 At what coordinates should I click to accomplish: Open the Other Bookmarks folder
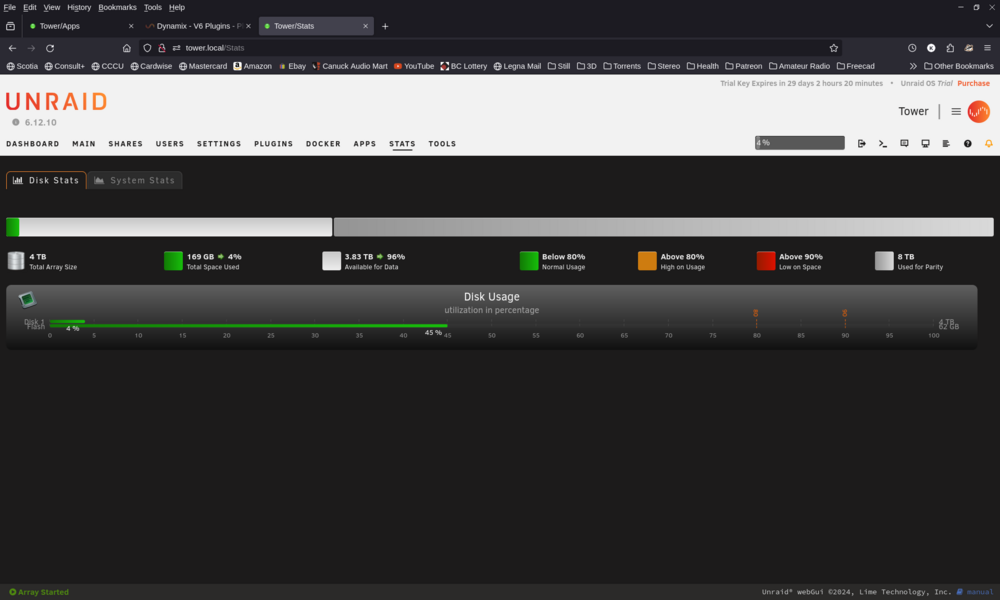pos(959,66)
